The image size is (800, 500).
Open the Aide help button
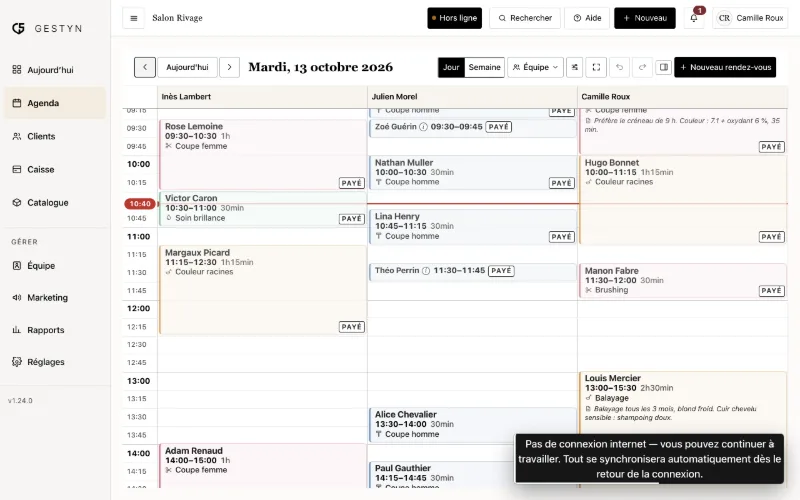(x=587, y=18)
